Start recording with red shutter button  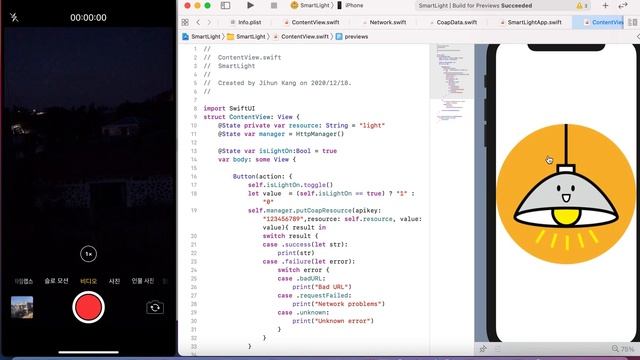coord(88,307)
